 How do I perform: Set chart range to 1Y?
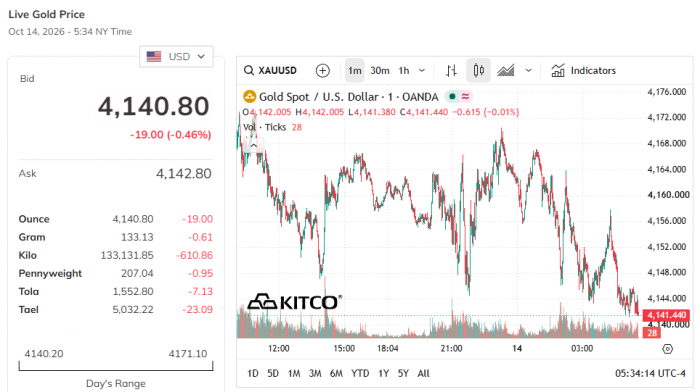[x=383, y=373]
